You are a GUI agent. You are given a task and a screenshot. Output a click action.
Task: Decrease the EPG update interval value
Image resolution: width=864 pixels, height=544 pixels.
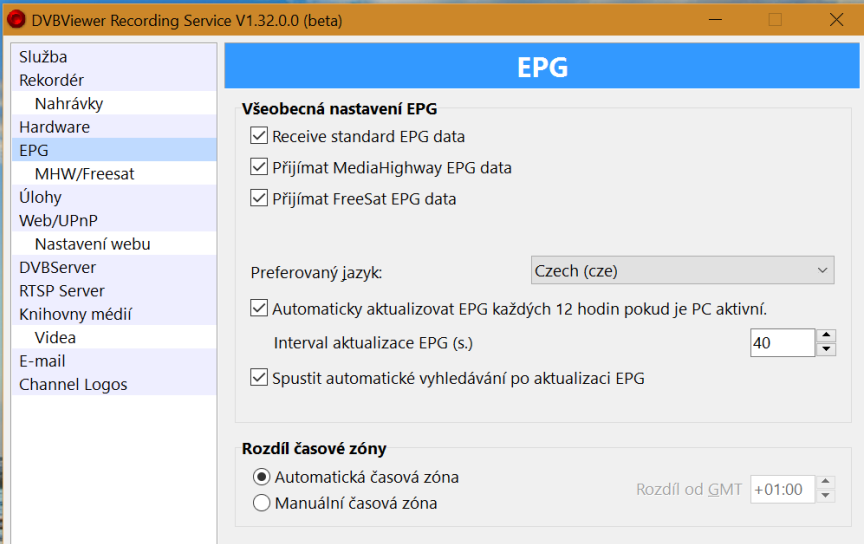coord(826,350)
